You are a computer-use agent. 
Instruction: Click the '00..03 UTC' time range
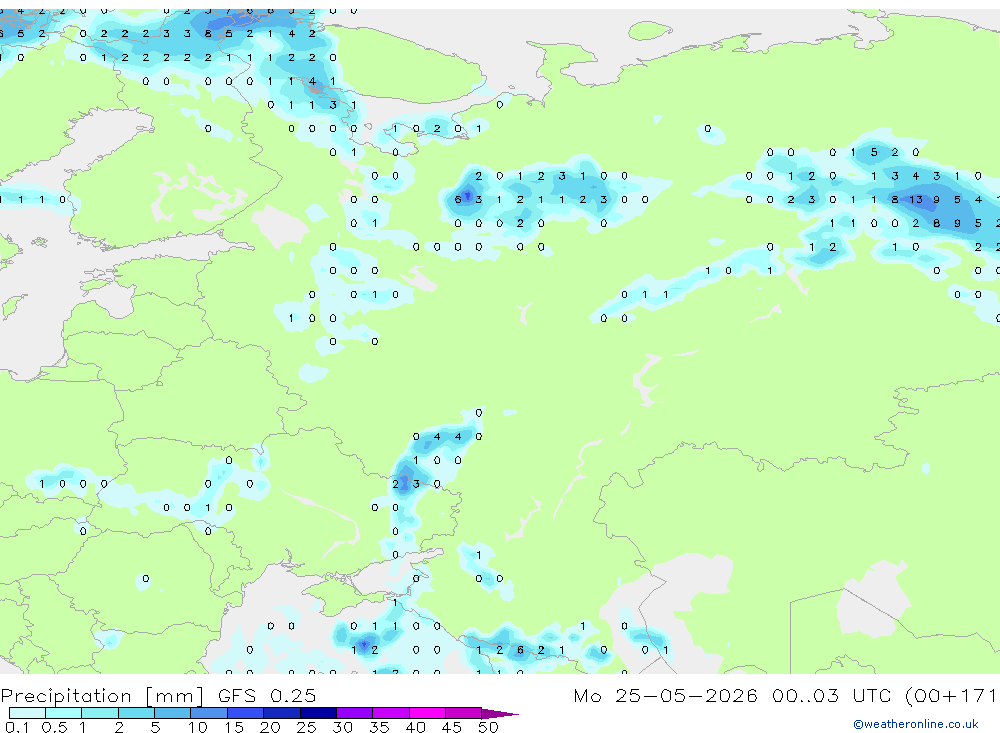tap(832, 696)
